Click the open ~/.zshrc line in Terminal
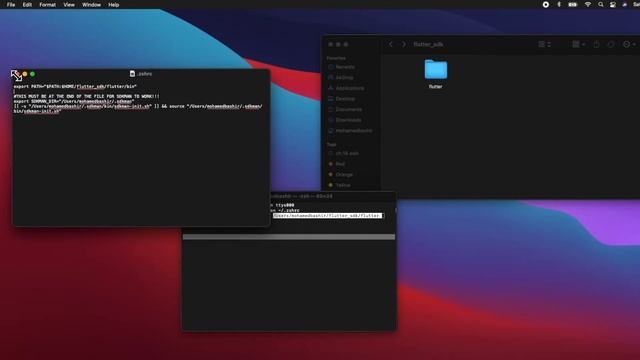This screenshot has width=640, height=360. pyautogui.click(x=284, y=210)
